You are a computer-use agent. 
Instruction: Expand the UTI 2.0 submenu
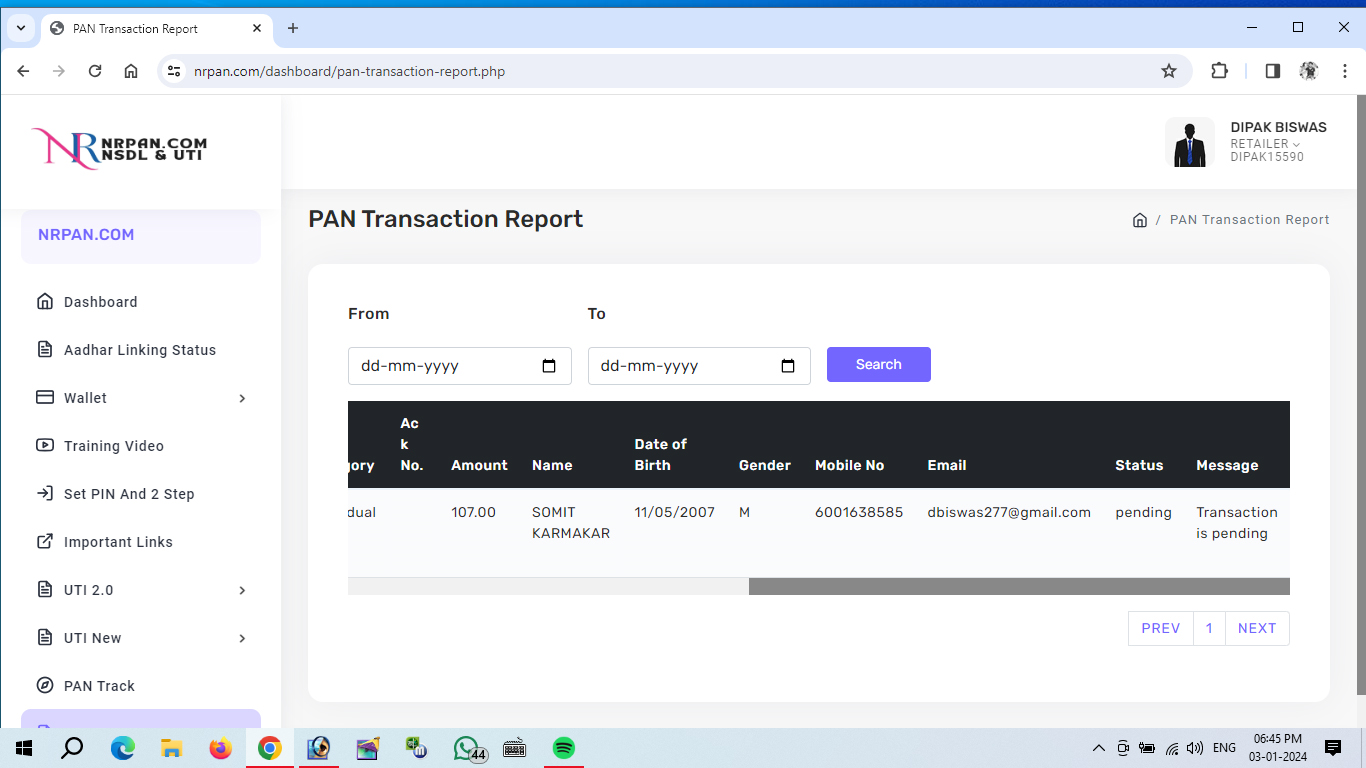pos(140,590)
